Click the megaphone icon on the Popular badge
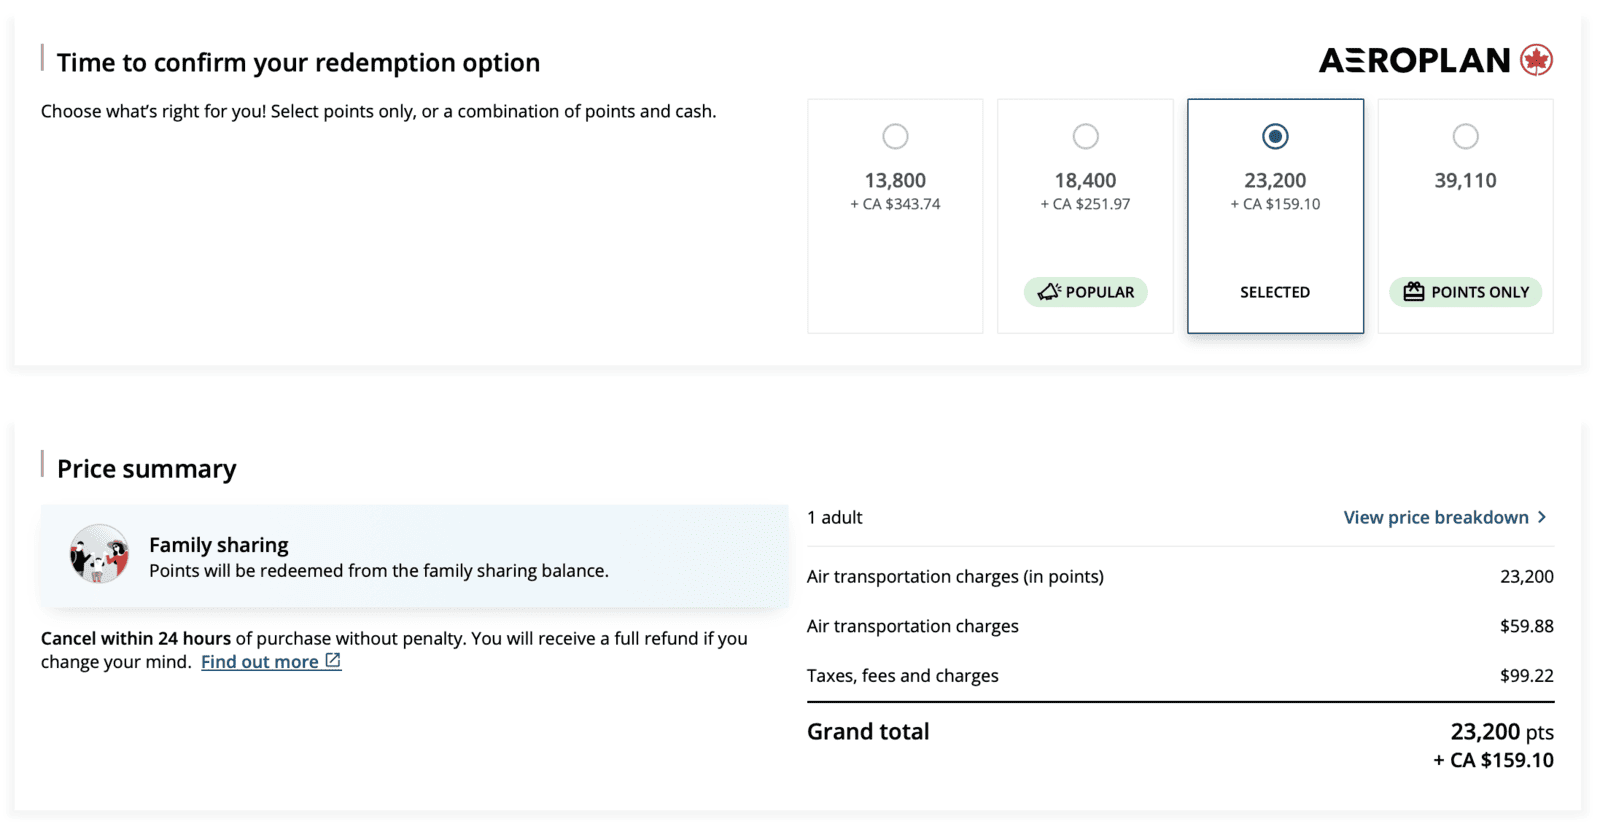1600x827 pixels. [x=1048, y=292]
